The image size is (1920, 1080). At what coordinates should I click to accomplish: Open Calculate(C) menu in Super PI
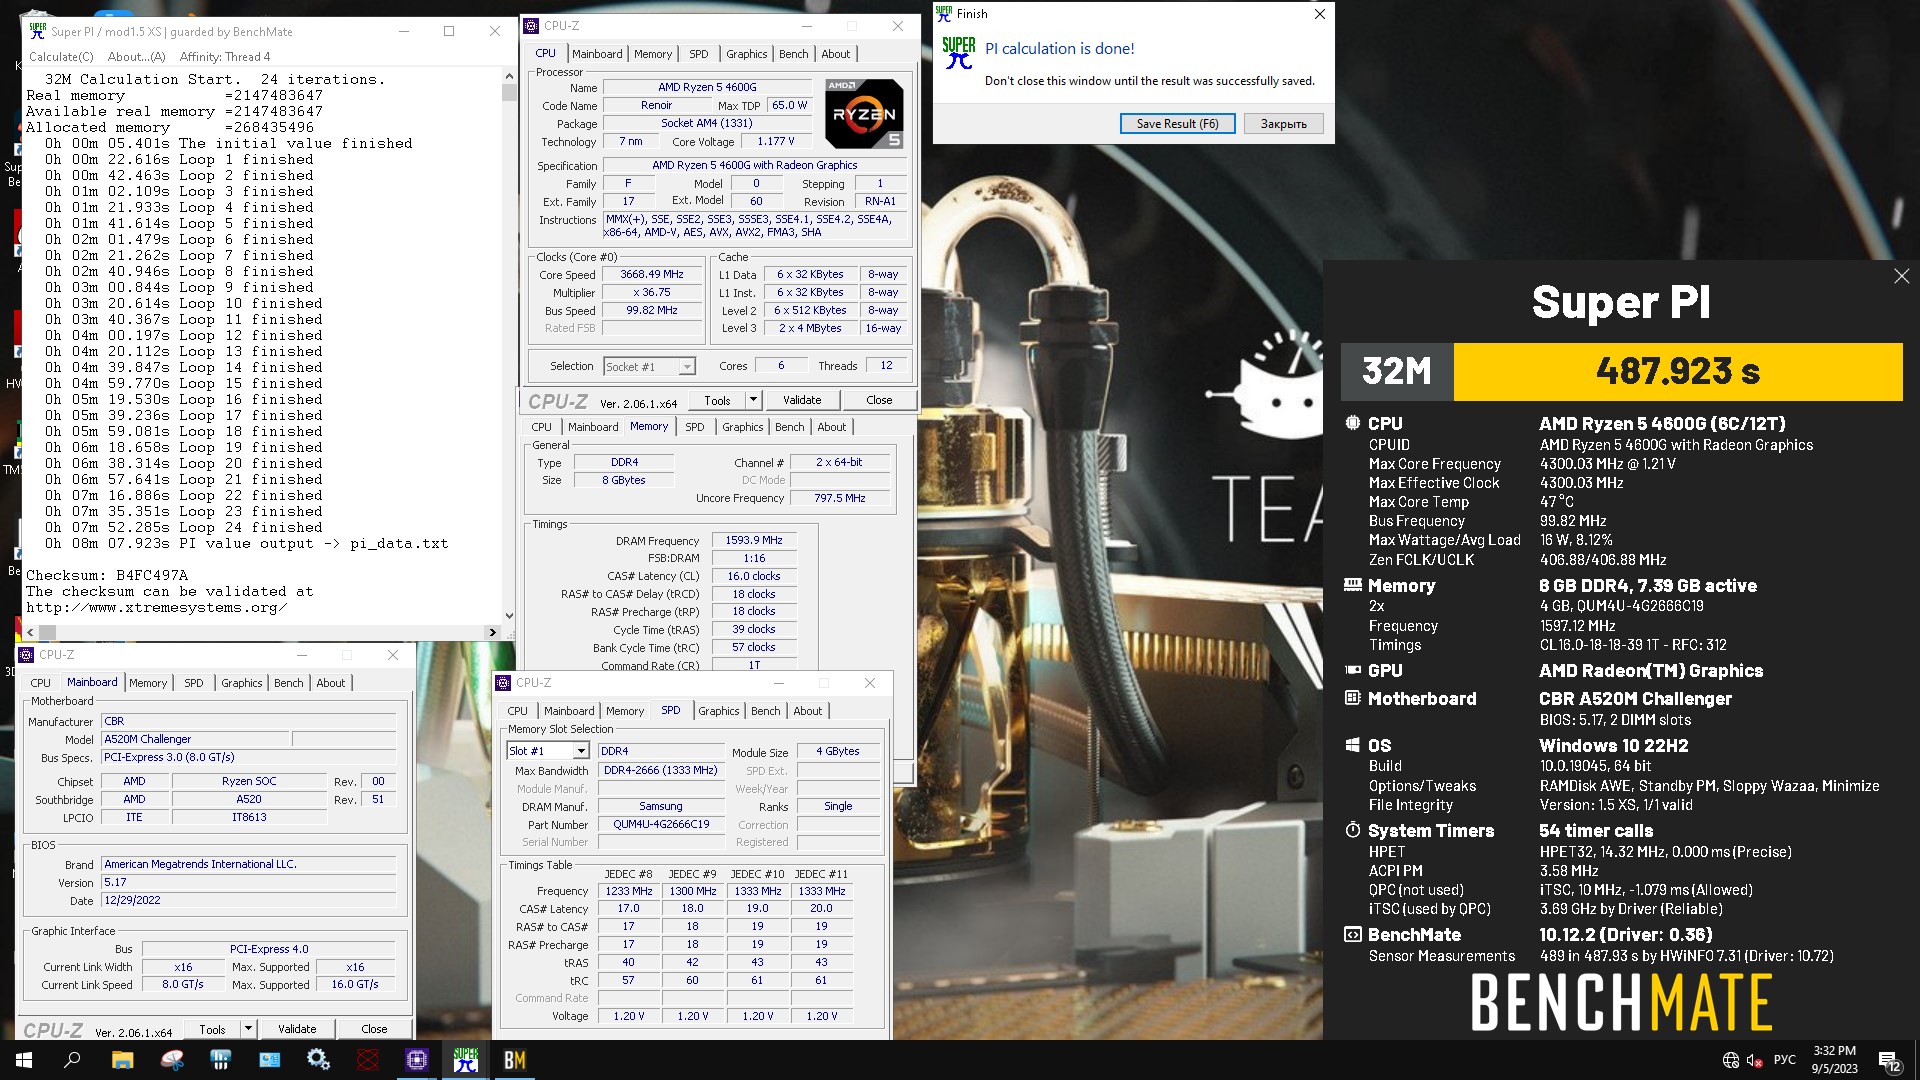(61, 57)
